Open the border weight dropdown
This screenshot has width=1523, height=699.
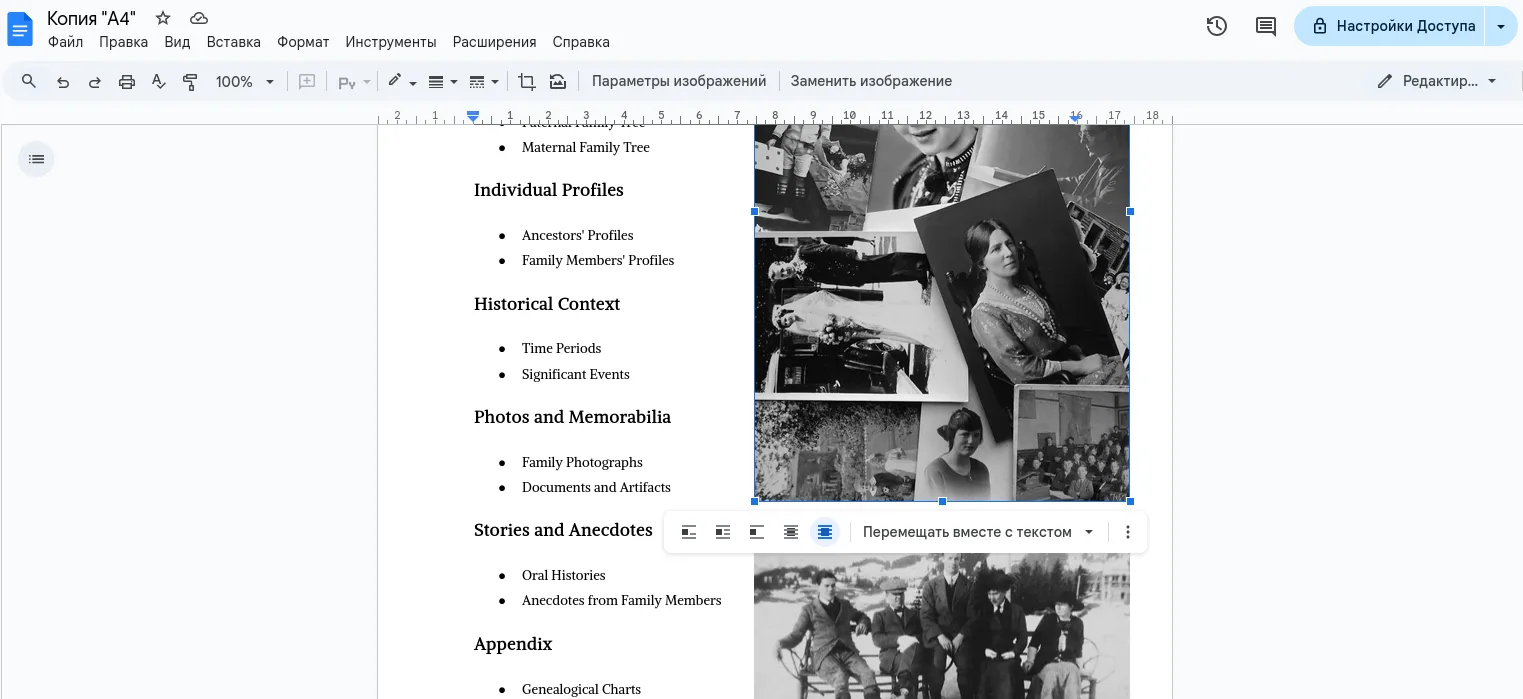tap(440, 81)
